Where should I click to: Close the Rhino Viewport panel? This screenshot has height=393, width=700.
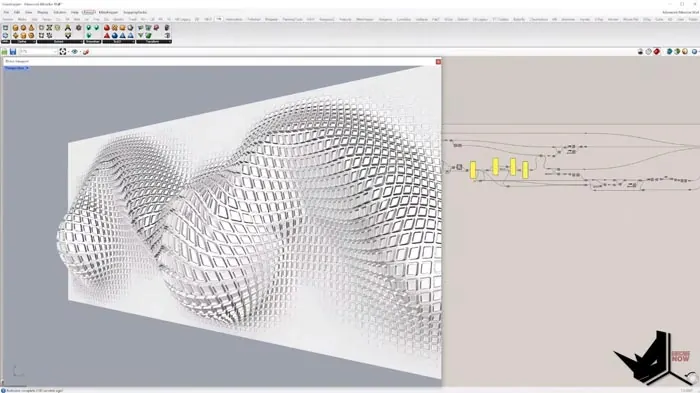[x=438, y=62]
